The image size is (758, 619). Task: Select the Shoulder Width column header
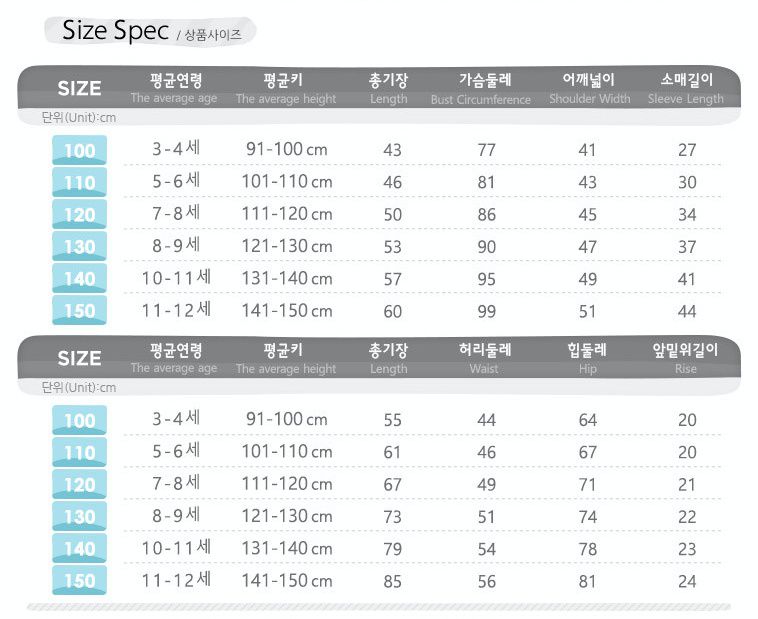click(x=589, y=88)
